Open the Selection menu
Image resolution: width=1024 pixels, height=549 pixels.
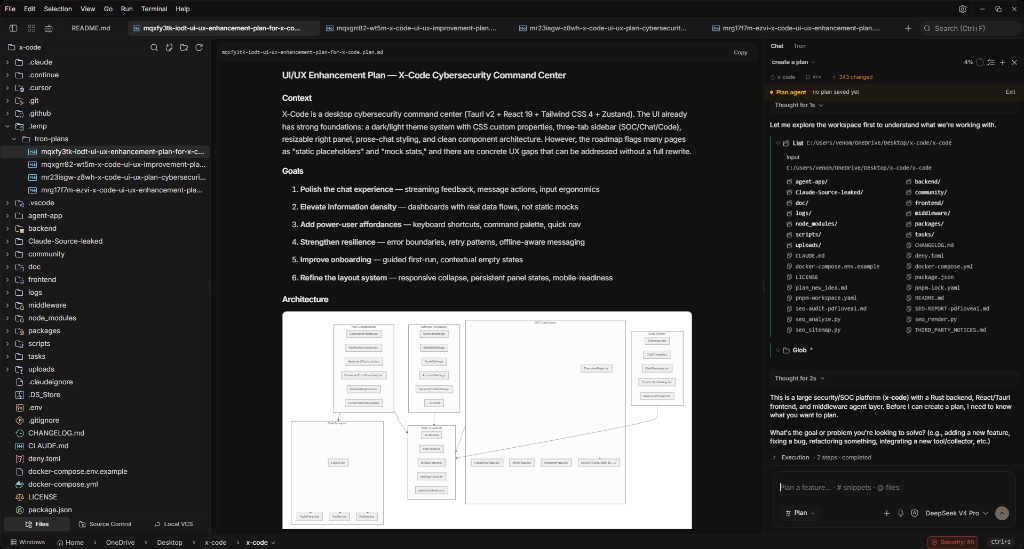pos(57,8)
